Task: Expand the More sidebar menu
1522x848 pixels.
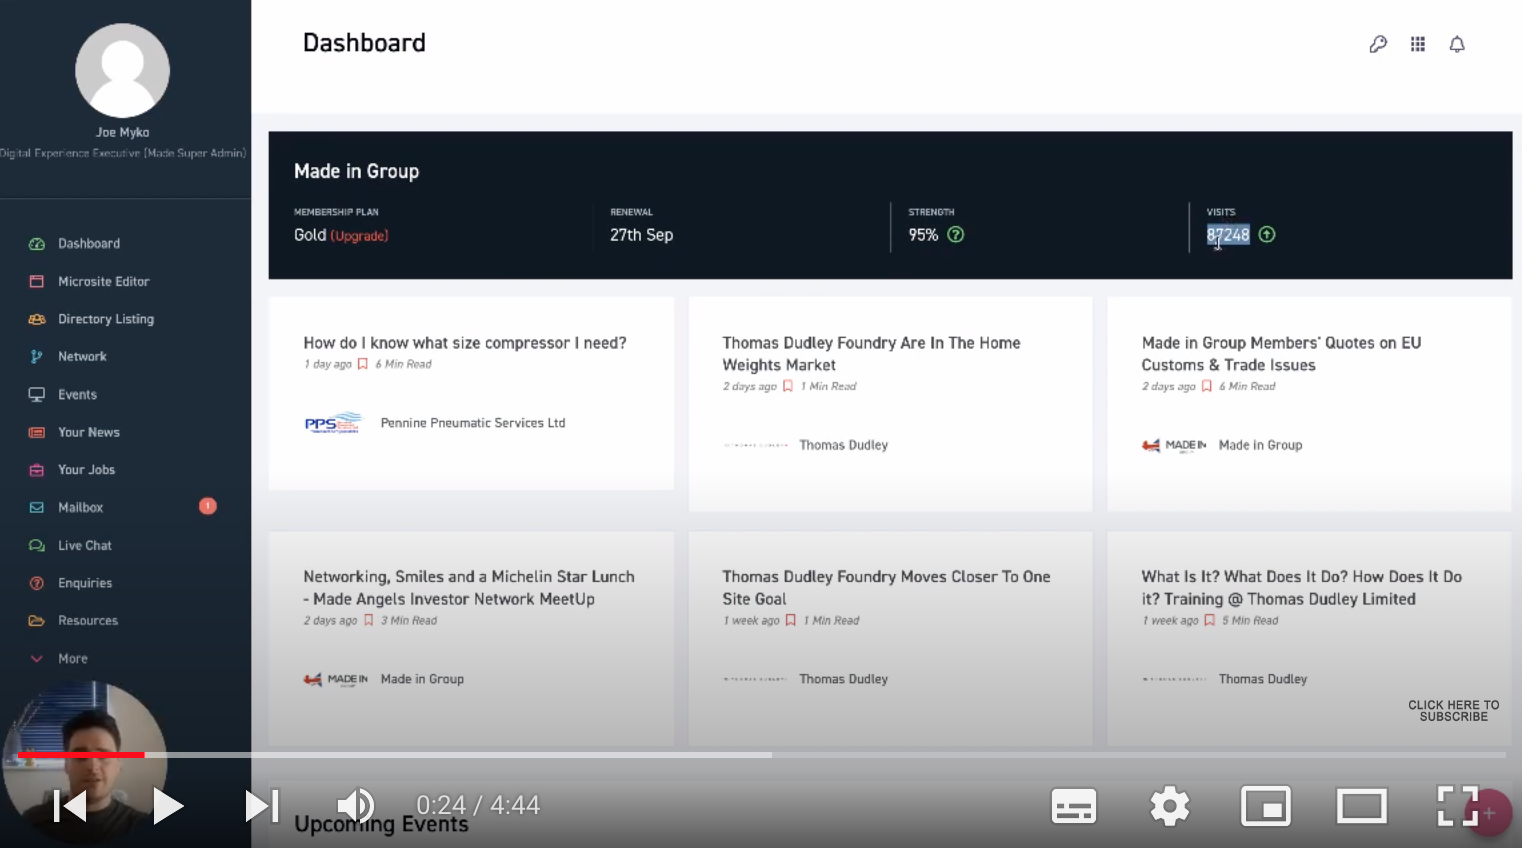Action: point(72,659)
